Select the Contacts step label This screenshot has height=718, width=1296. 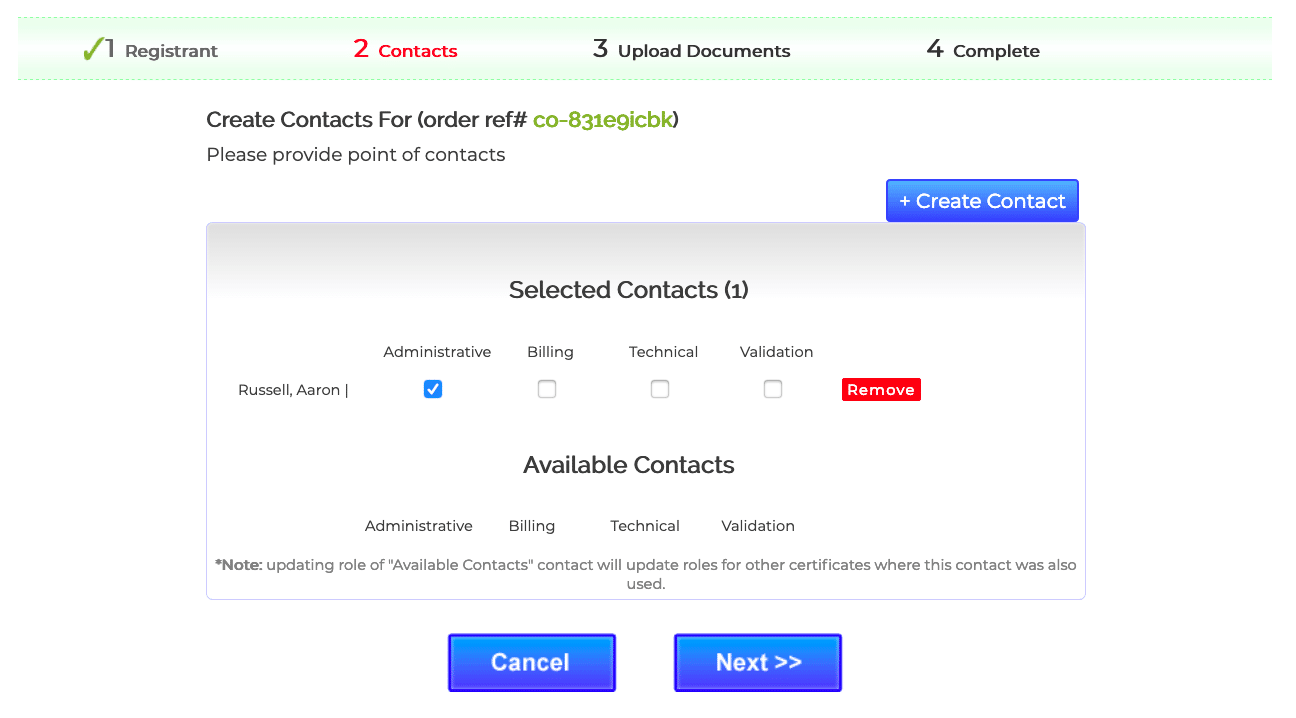(417, 51)
